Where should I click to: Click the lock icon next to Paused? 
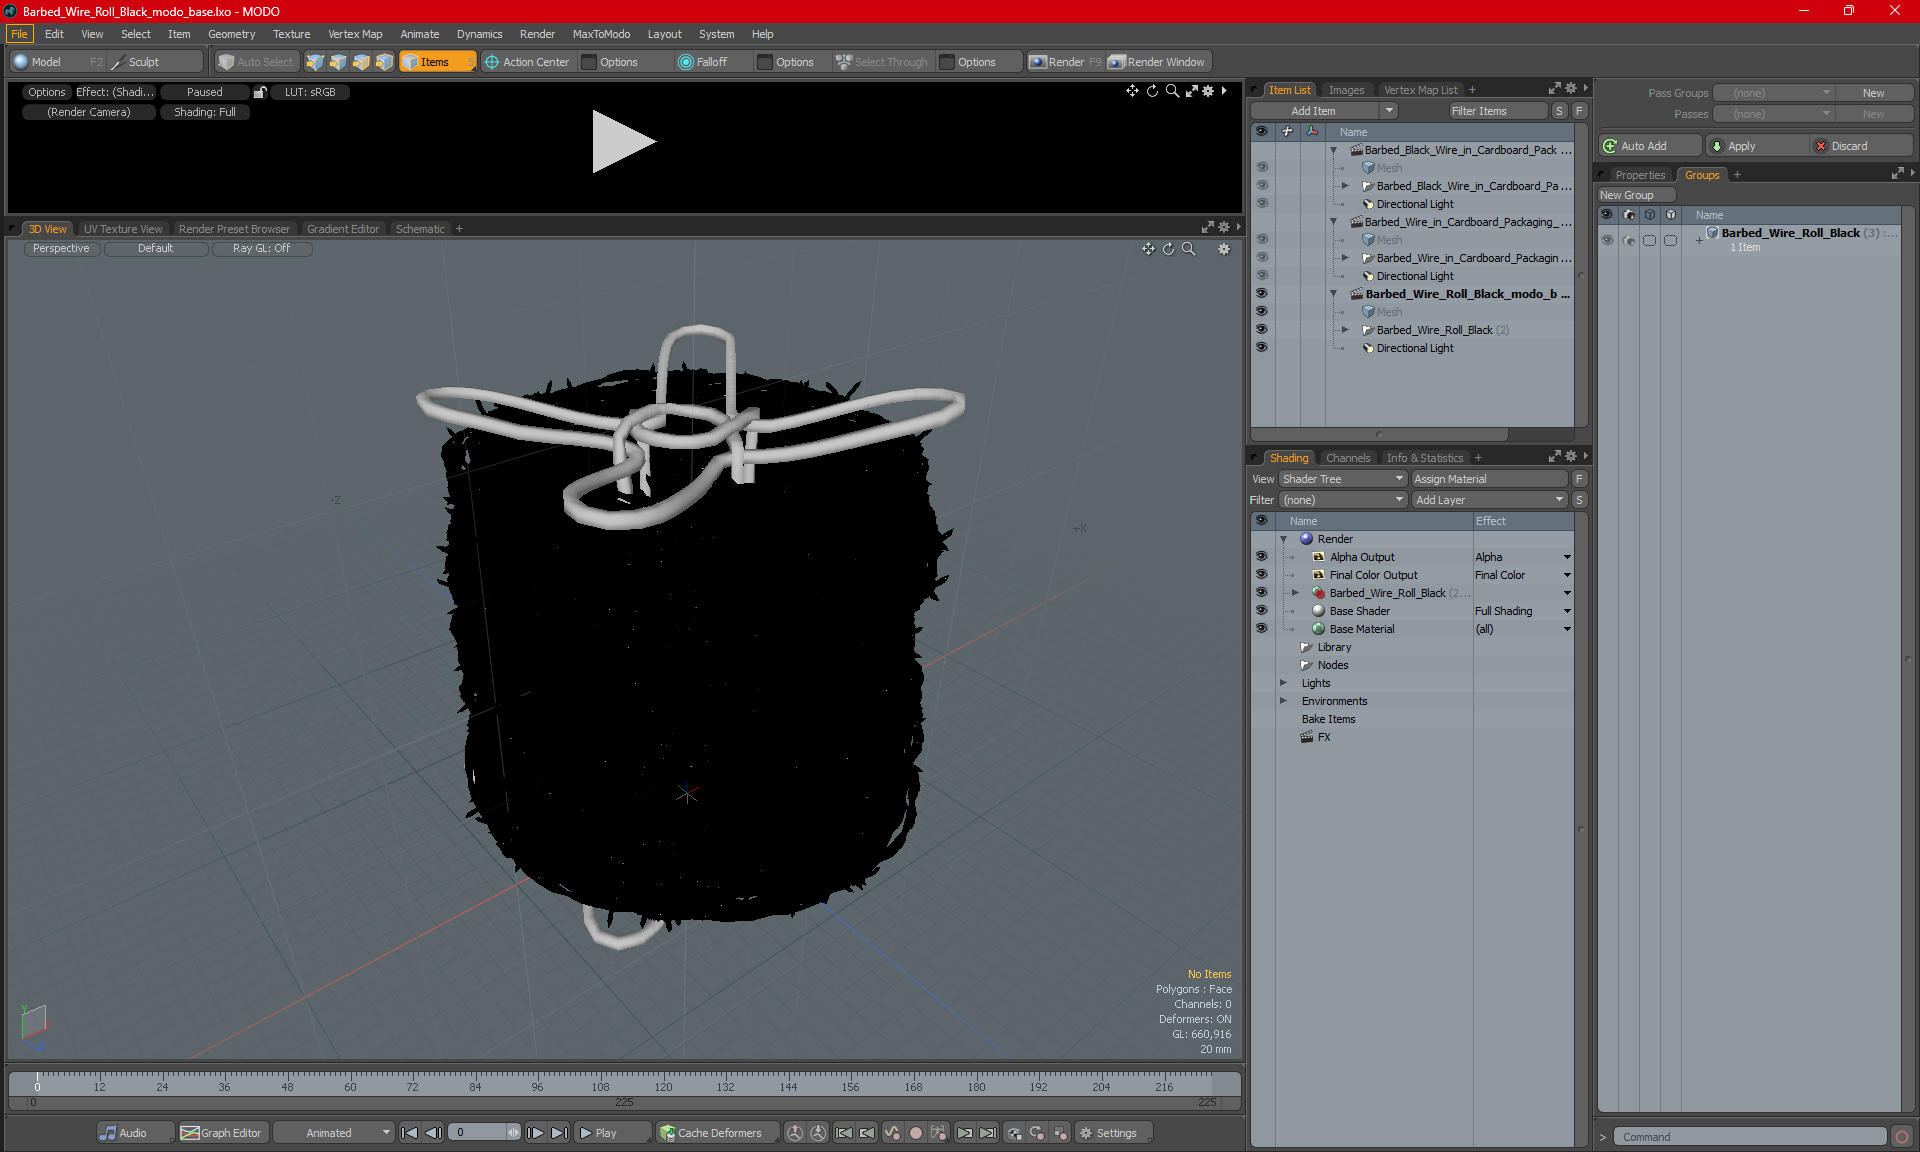260,92
